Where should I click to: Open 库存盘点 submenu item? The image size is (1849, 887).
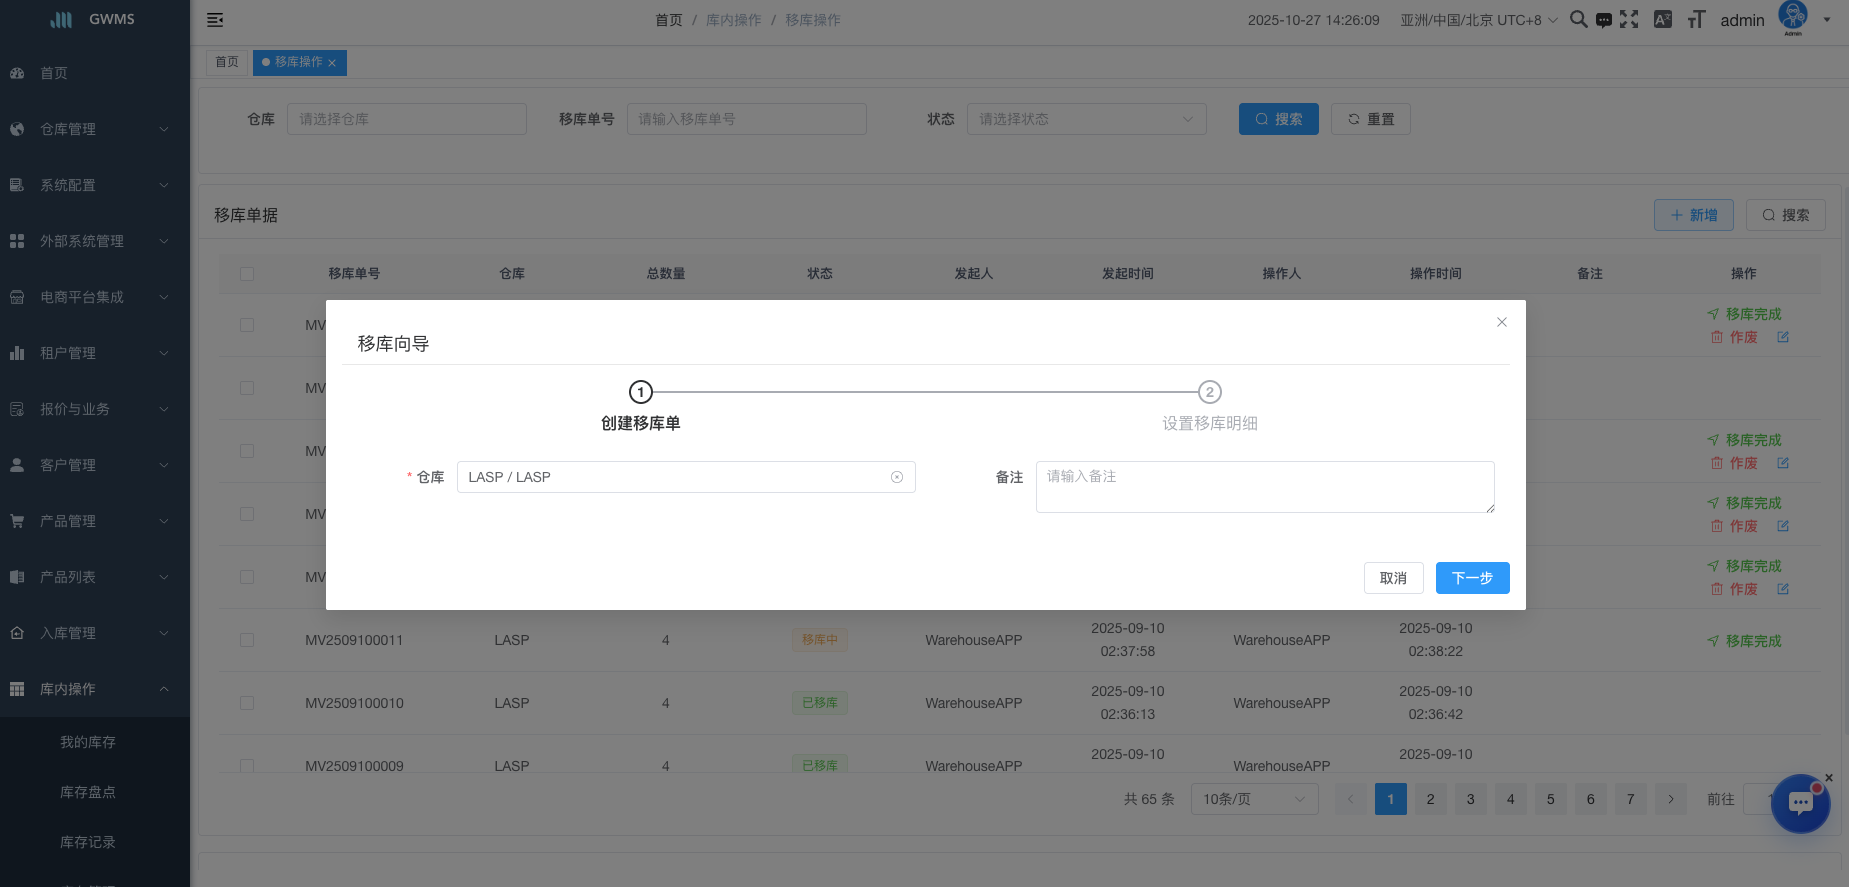(95, 792)
